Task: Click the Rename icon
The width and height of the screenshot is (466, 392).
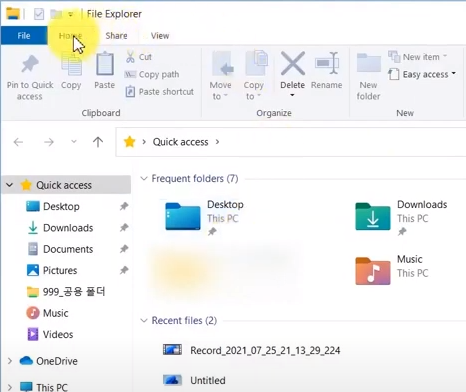Action: 327,63
